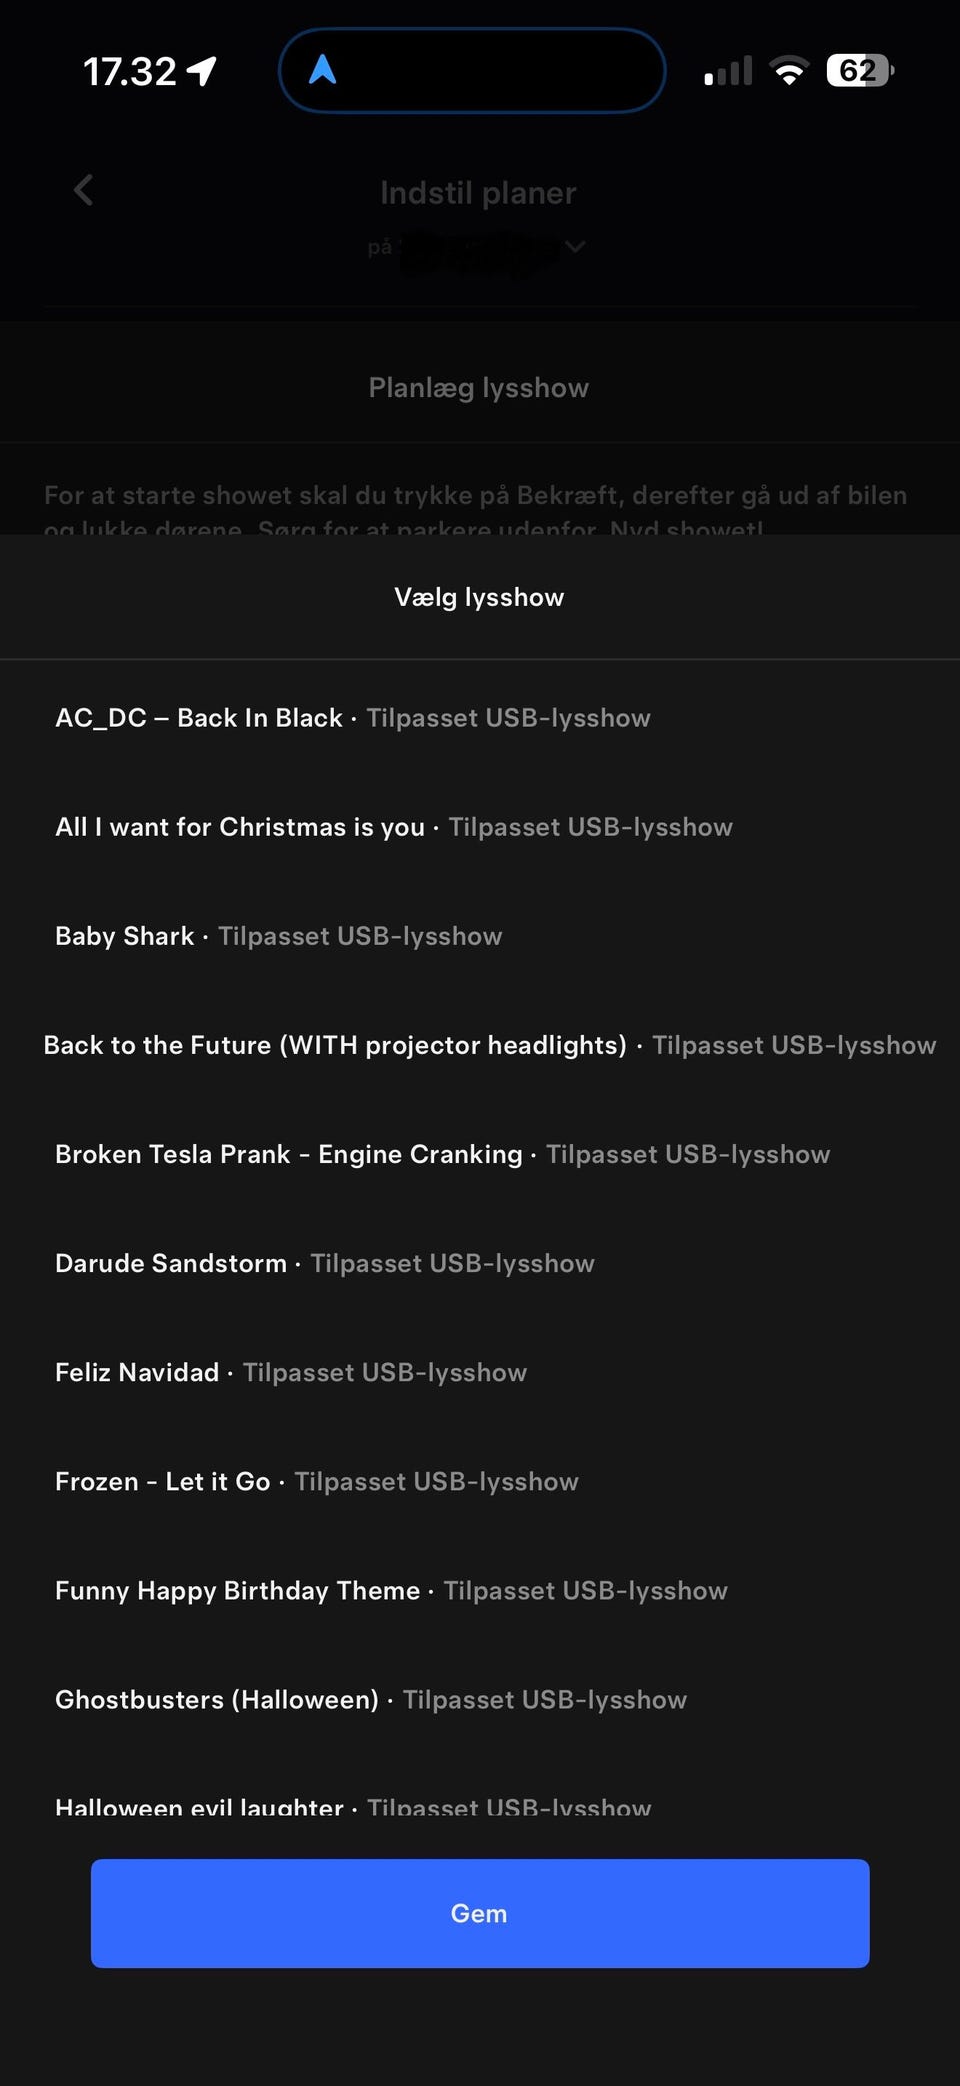Select Darude Sandstorm lightshow
960x2086 pixels.
325,1263
